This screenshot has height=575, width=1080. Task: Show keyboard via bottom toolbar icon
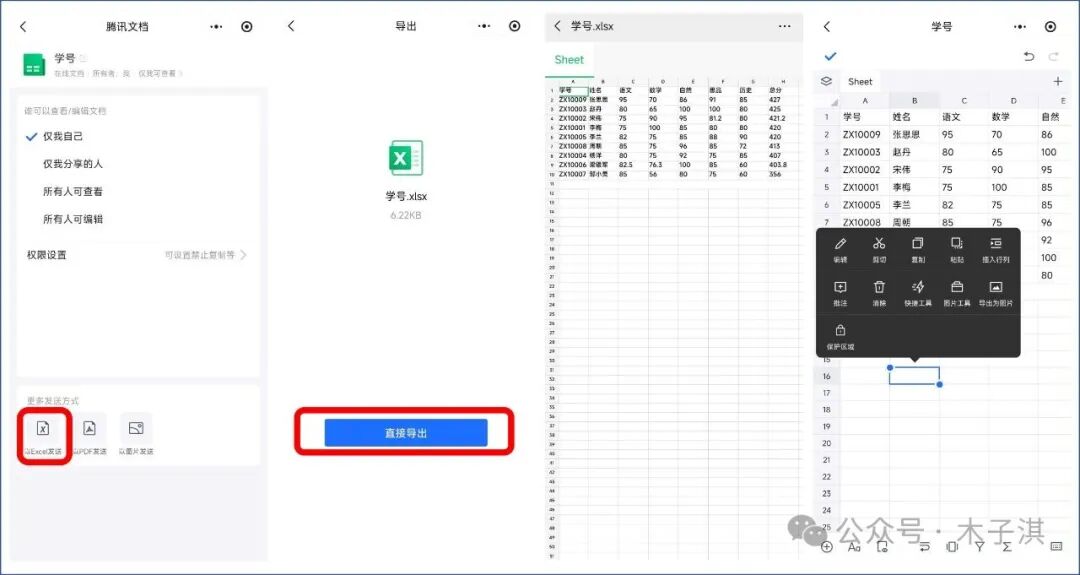[x=1057, y=547]
